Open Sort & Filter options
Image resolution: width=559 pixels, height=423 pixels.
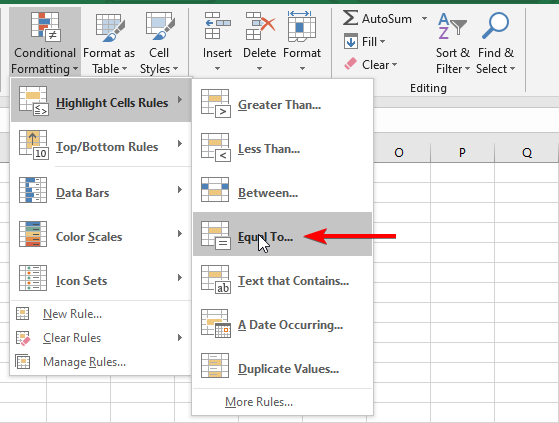[453, 43]
